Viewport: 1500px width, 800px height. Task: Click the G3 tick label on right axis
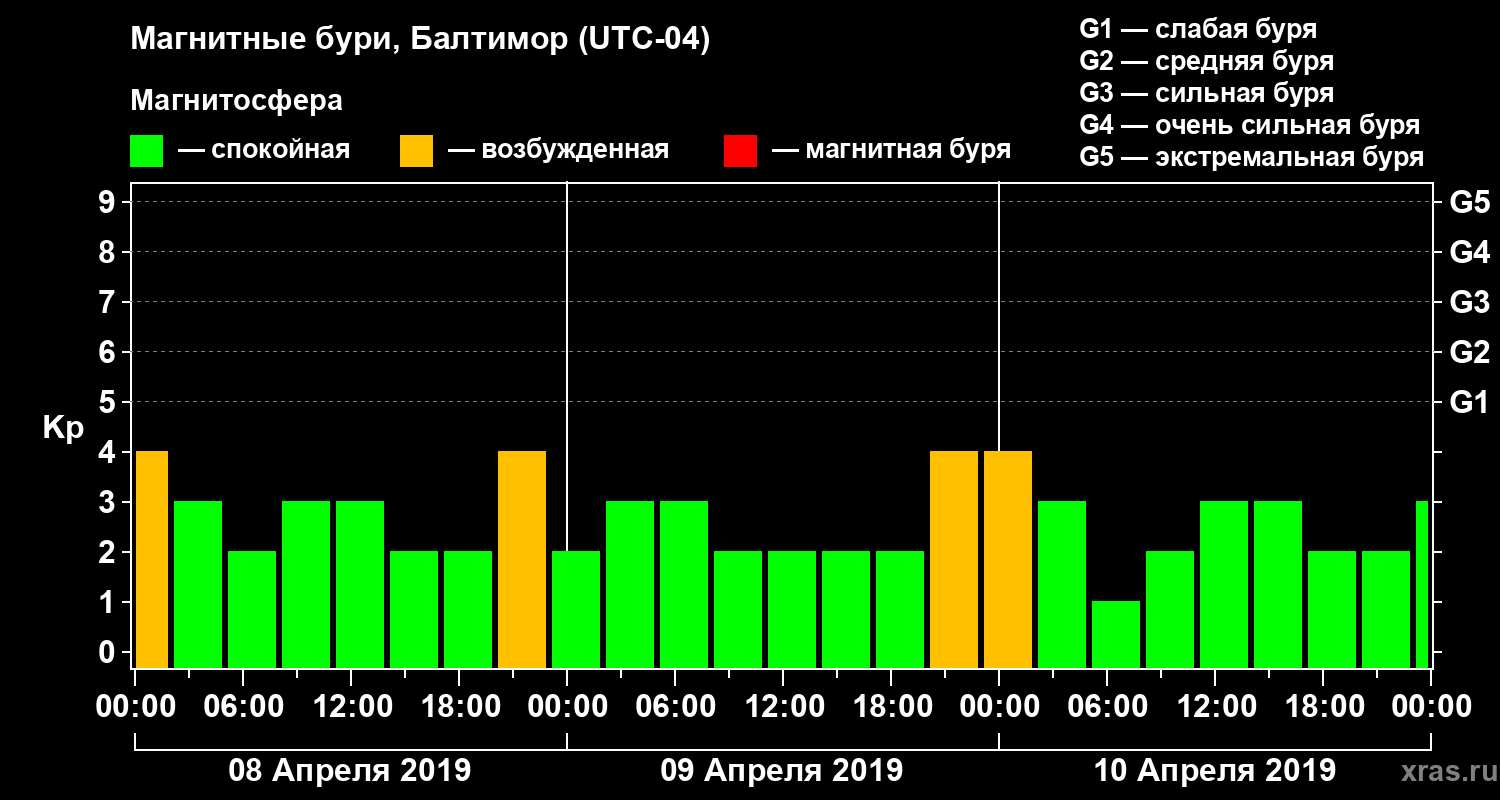coord(1470,303)
